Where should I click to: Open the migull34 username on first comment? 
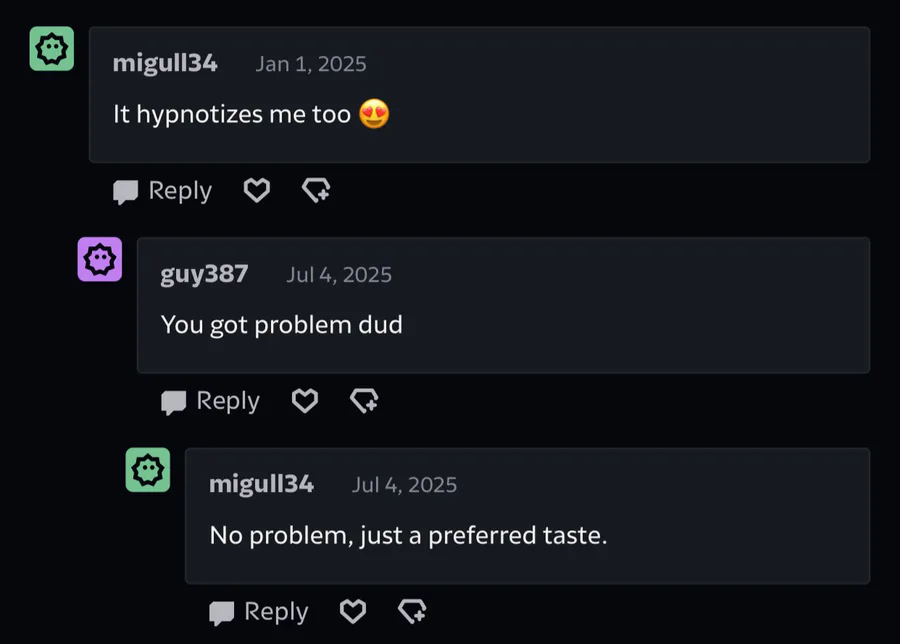(x=165, y=63)
